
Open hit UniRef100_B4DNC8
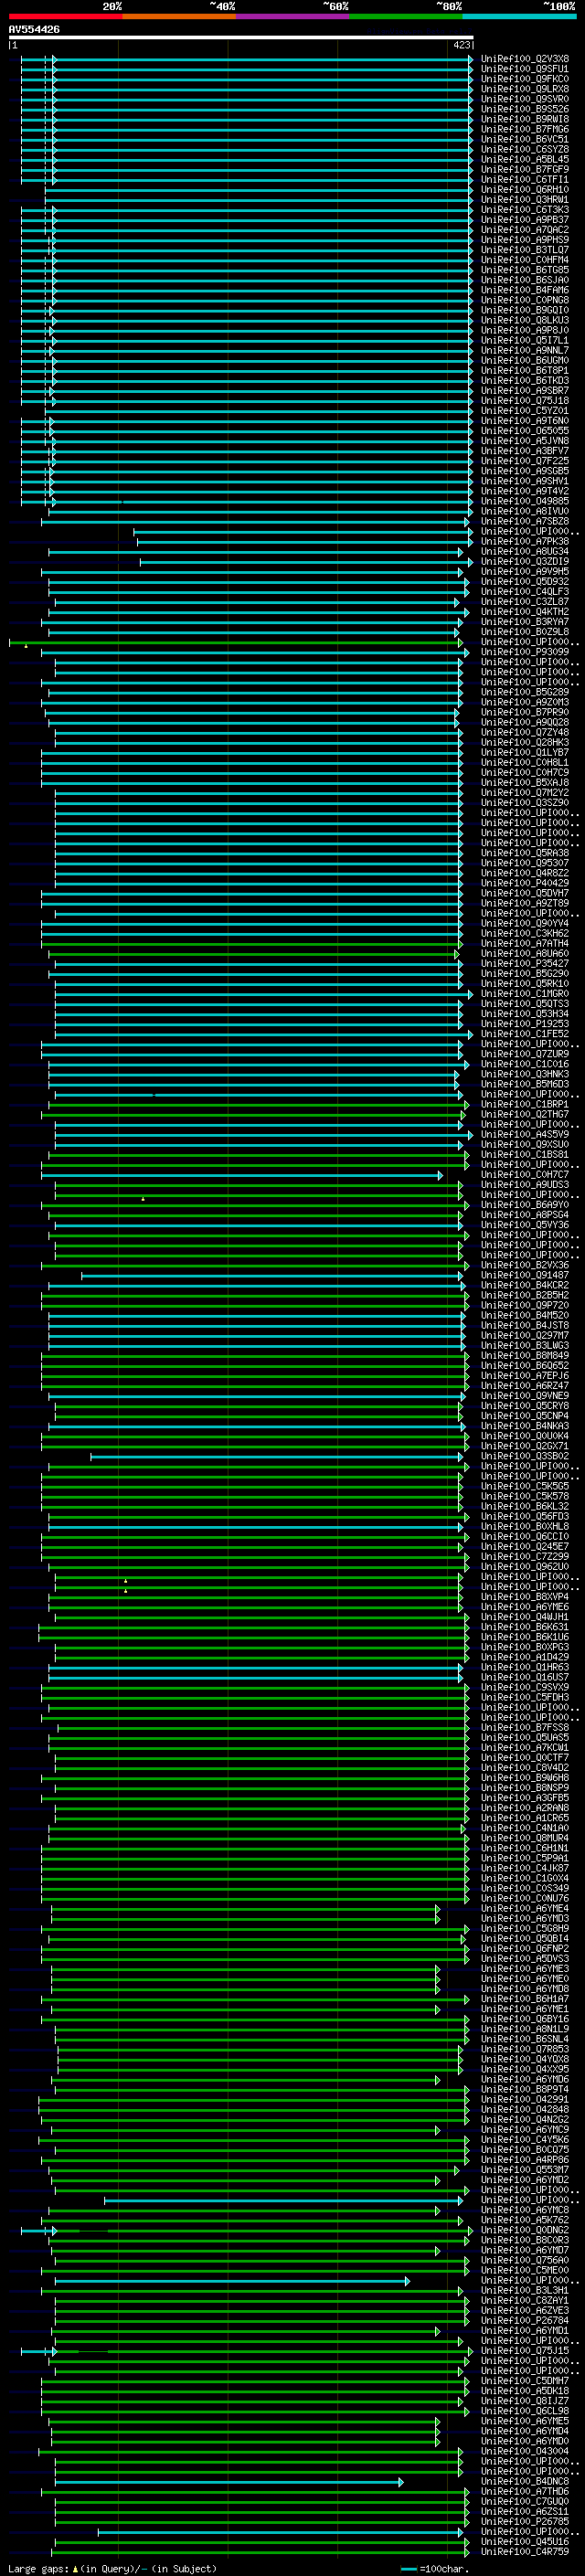pyautogui.click(x=525, y=2481)
